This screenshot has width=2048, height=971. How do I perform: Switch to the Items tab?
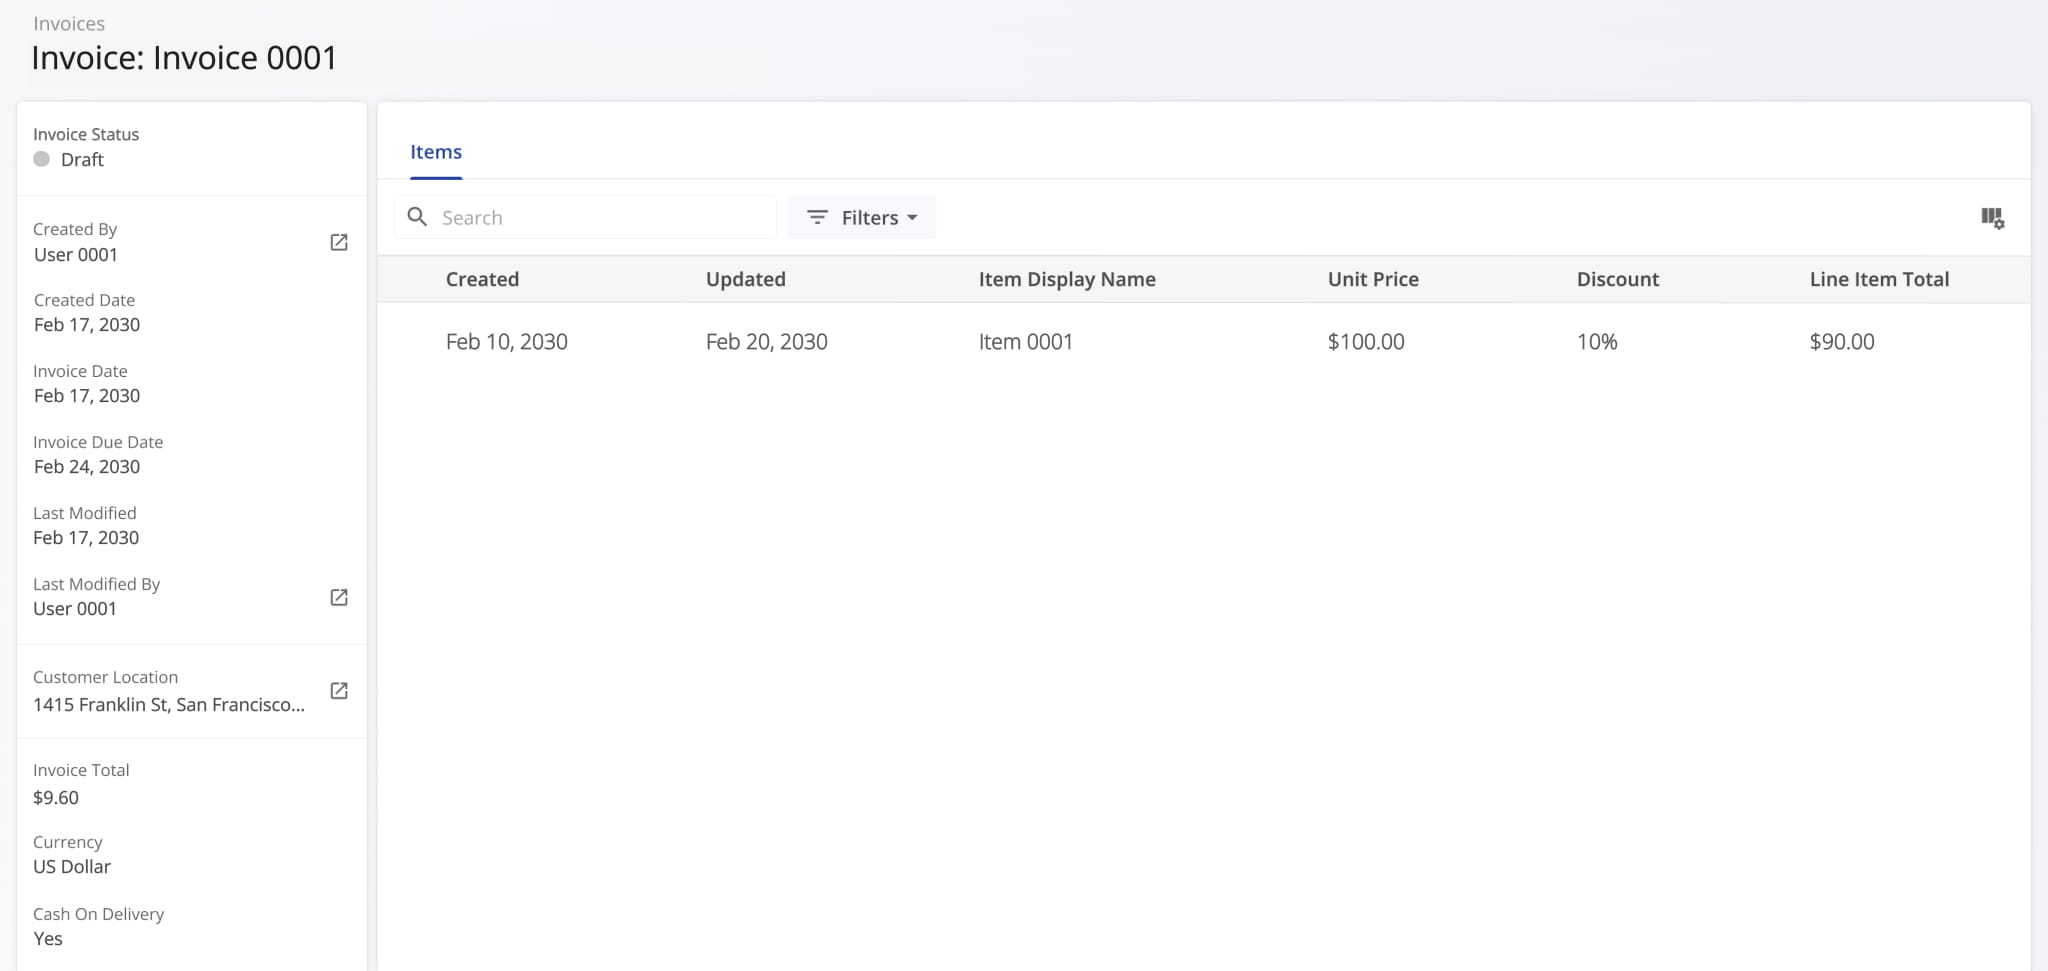click(436, 151)
